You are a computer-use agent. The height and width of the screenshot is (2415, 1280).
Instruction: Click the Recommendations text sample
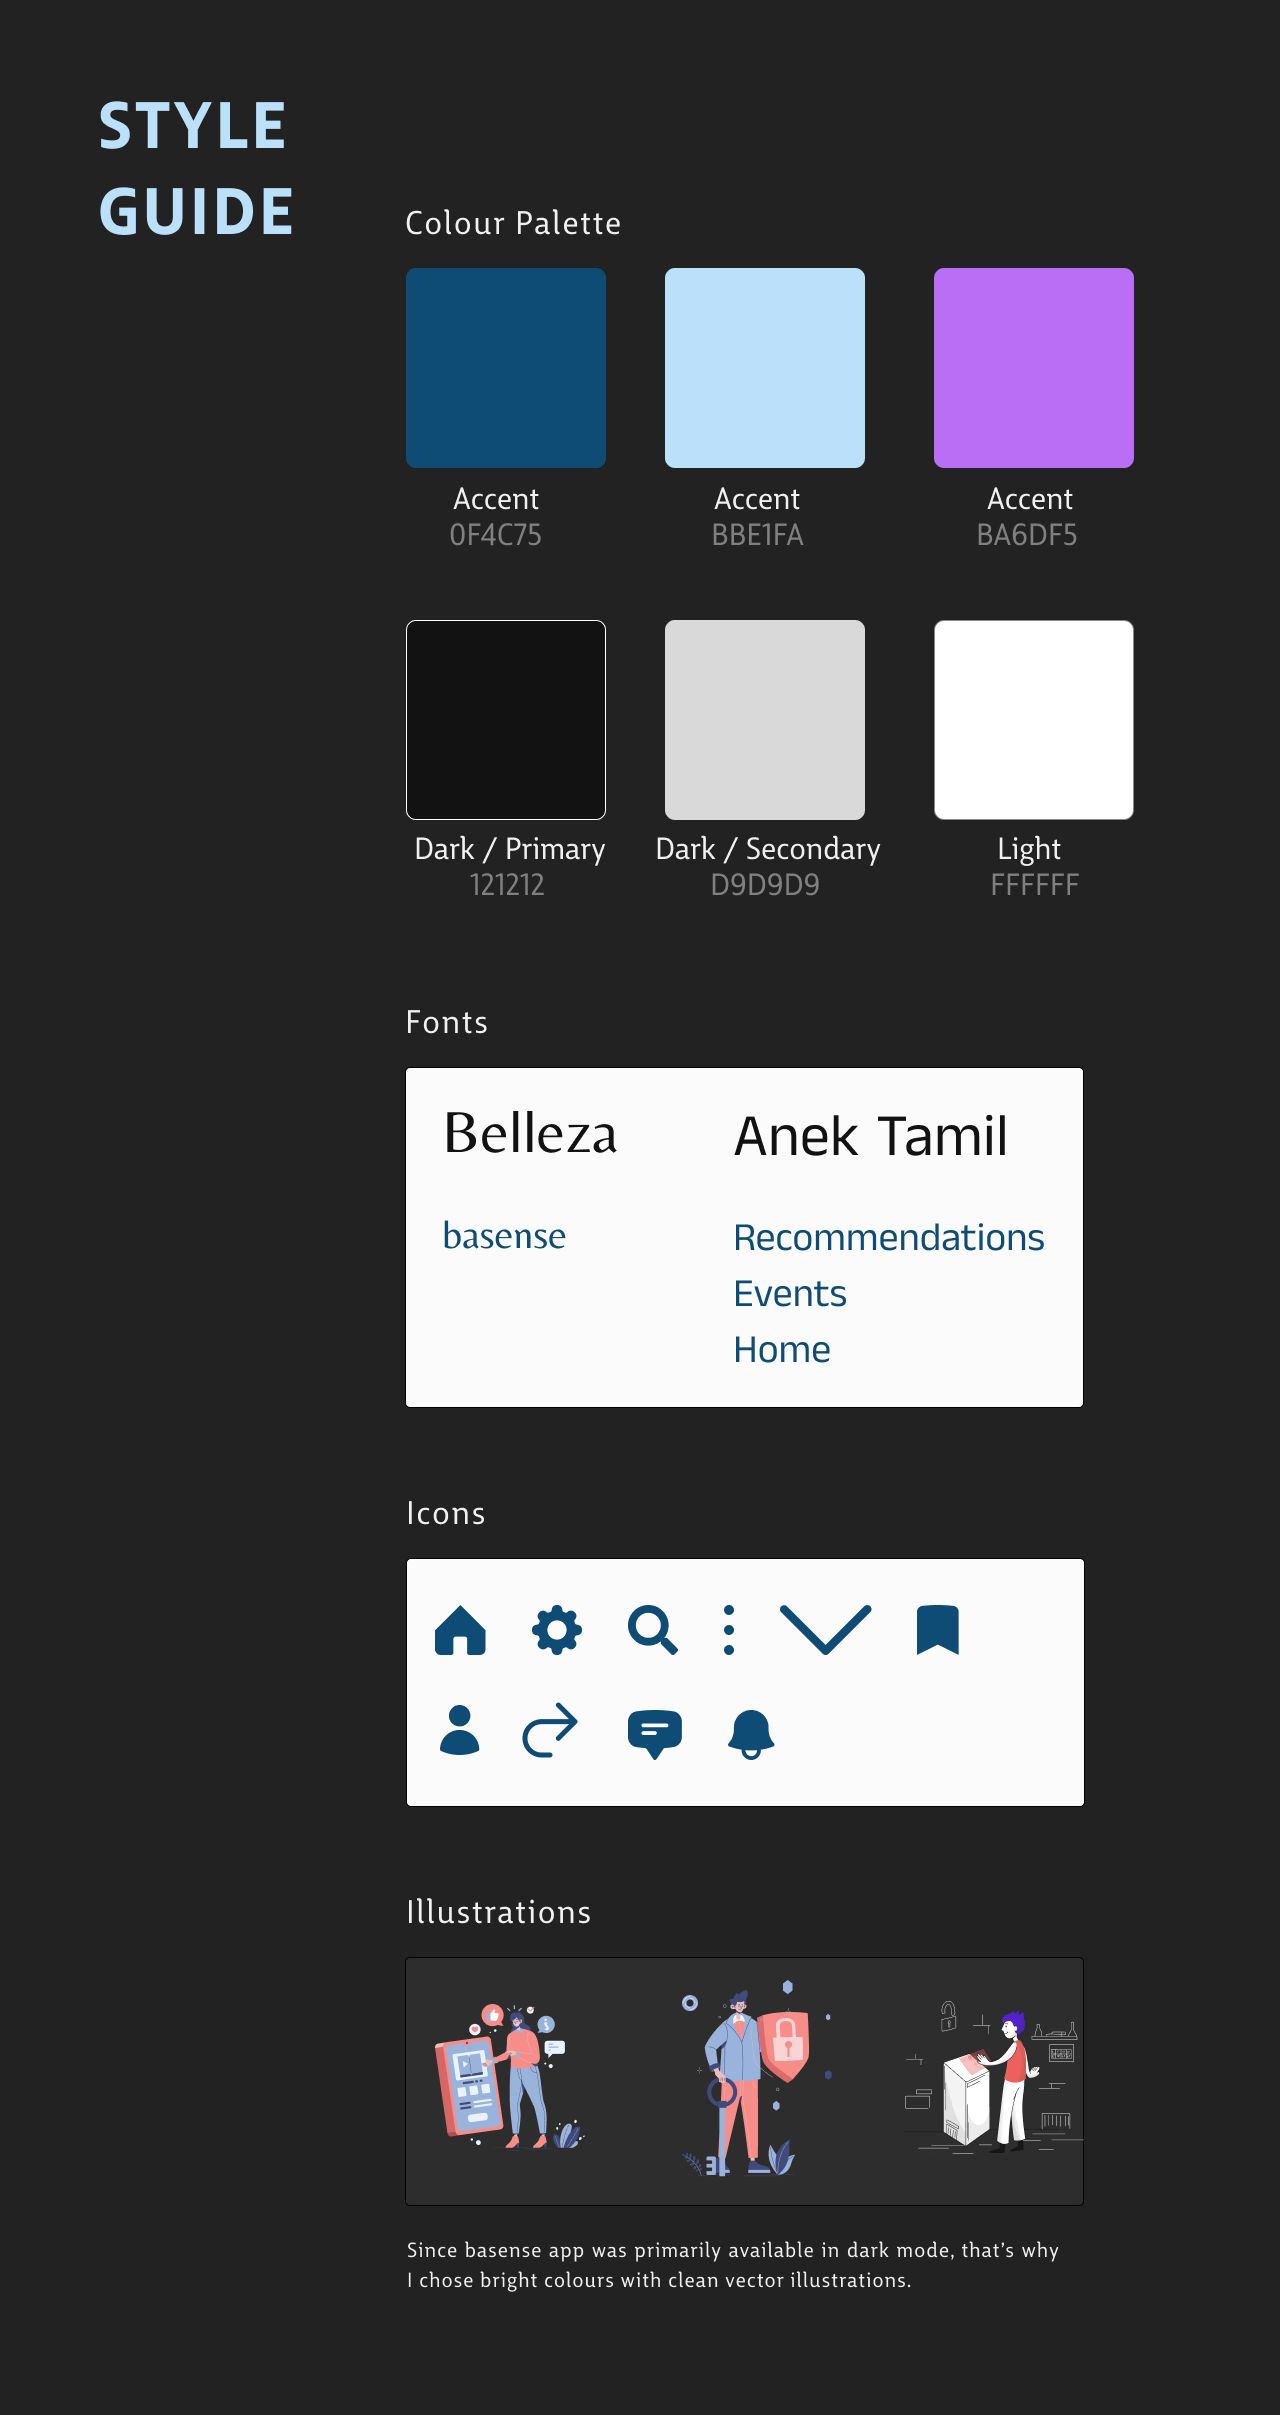889,1238
